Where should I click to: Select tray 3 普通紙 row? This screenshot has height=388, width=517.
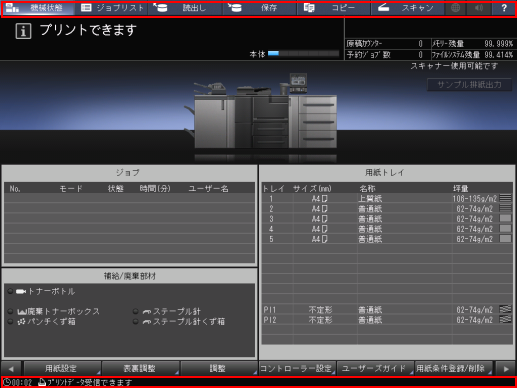pos(387,219)
